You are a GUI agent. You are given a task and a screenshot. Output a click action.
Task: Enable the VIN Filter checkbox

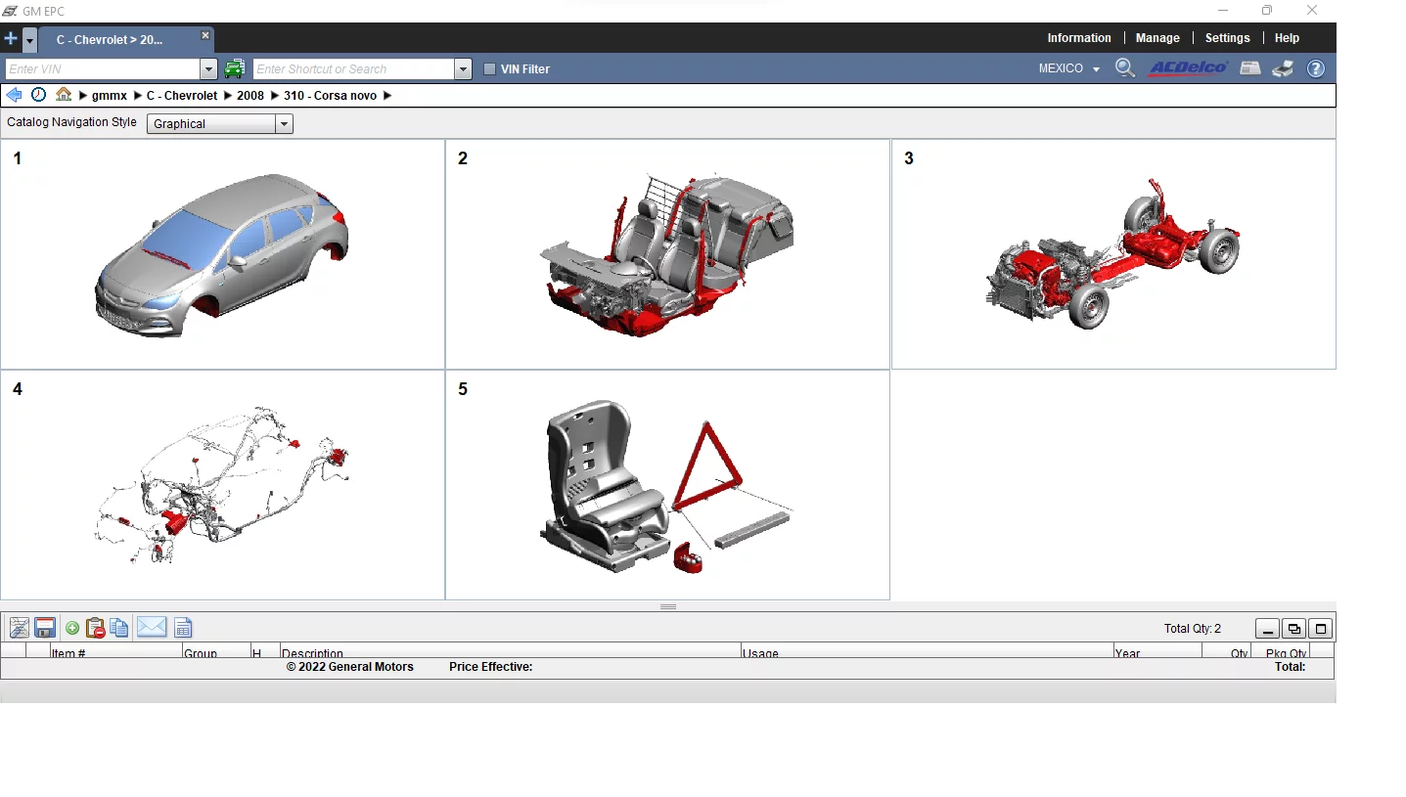[x=490, y=69]
